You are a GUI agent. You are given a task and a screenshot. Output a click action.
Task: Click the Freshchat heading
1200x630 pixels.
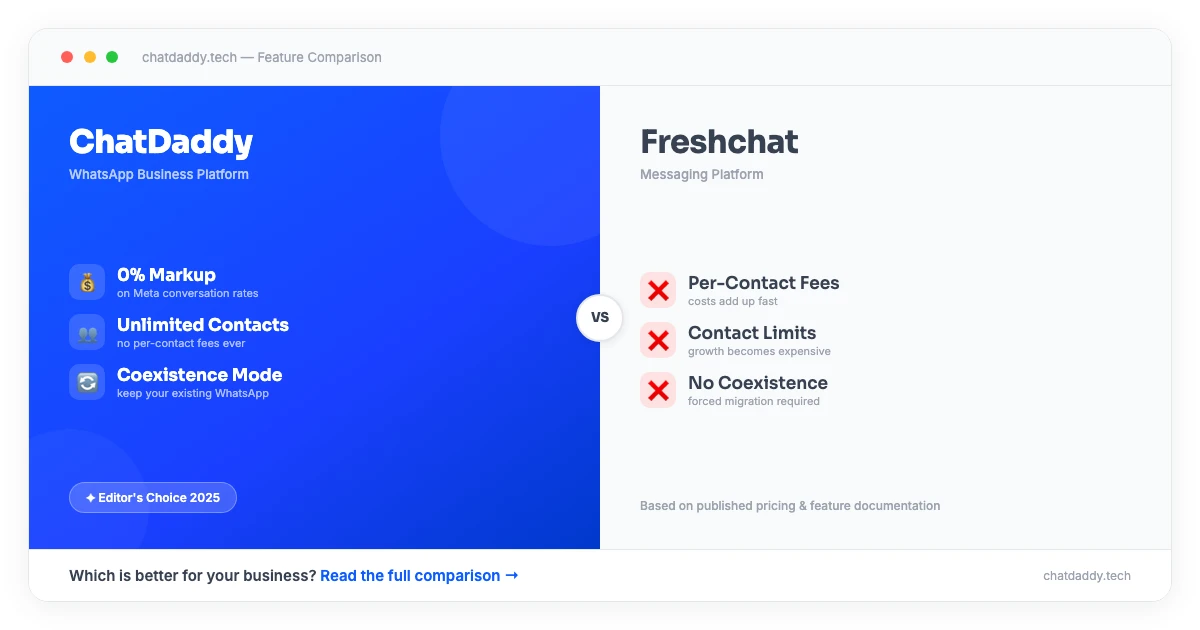[719, 141]
